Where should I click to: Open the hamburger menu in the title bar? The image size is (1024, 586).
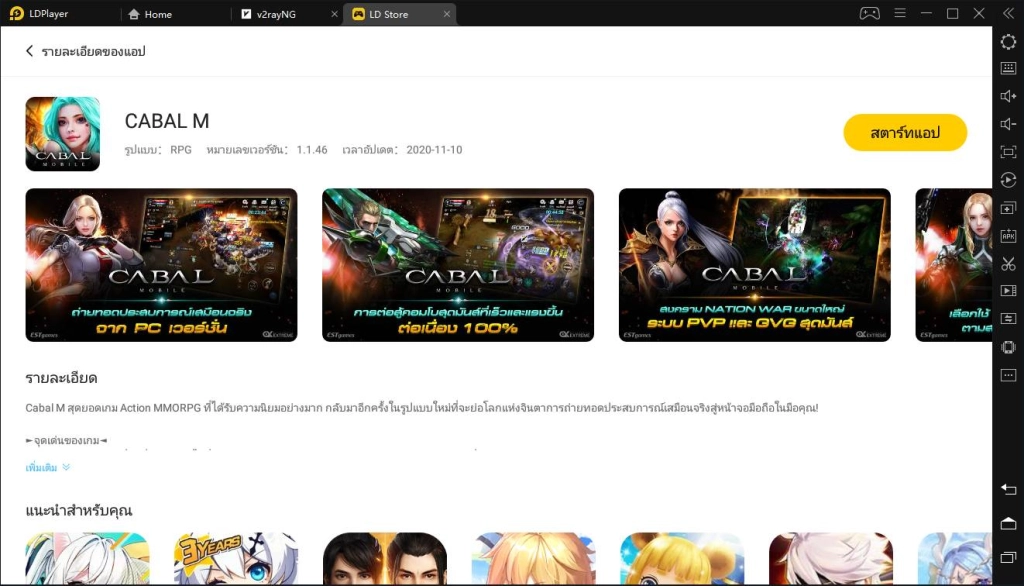pyautogui.click(x=900, y=13)
